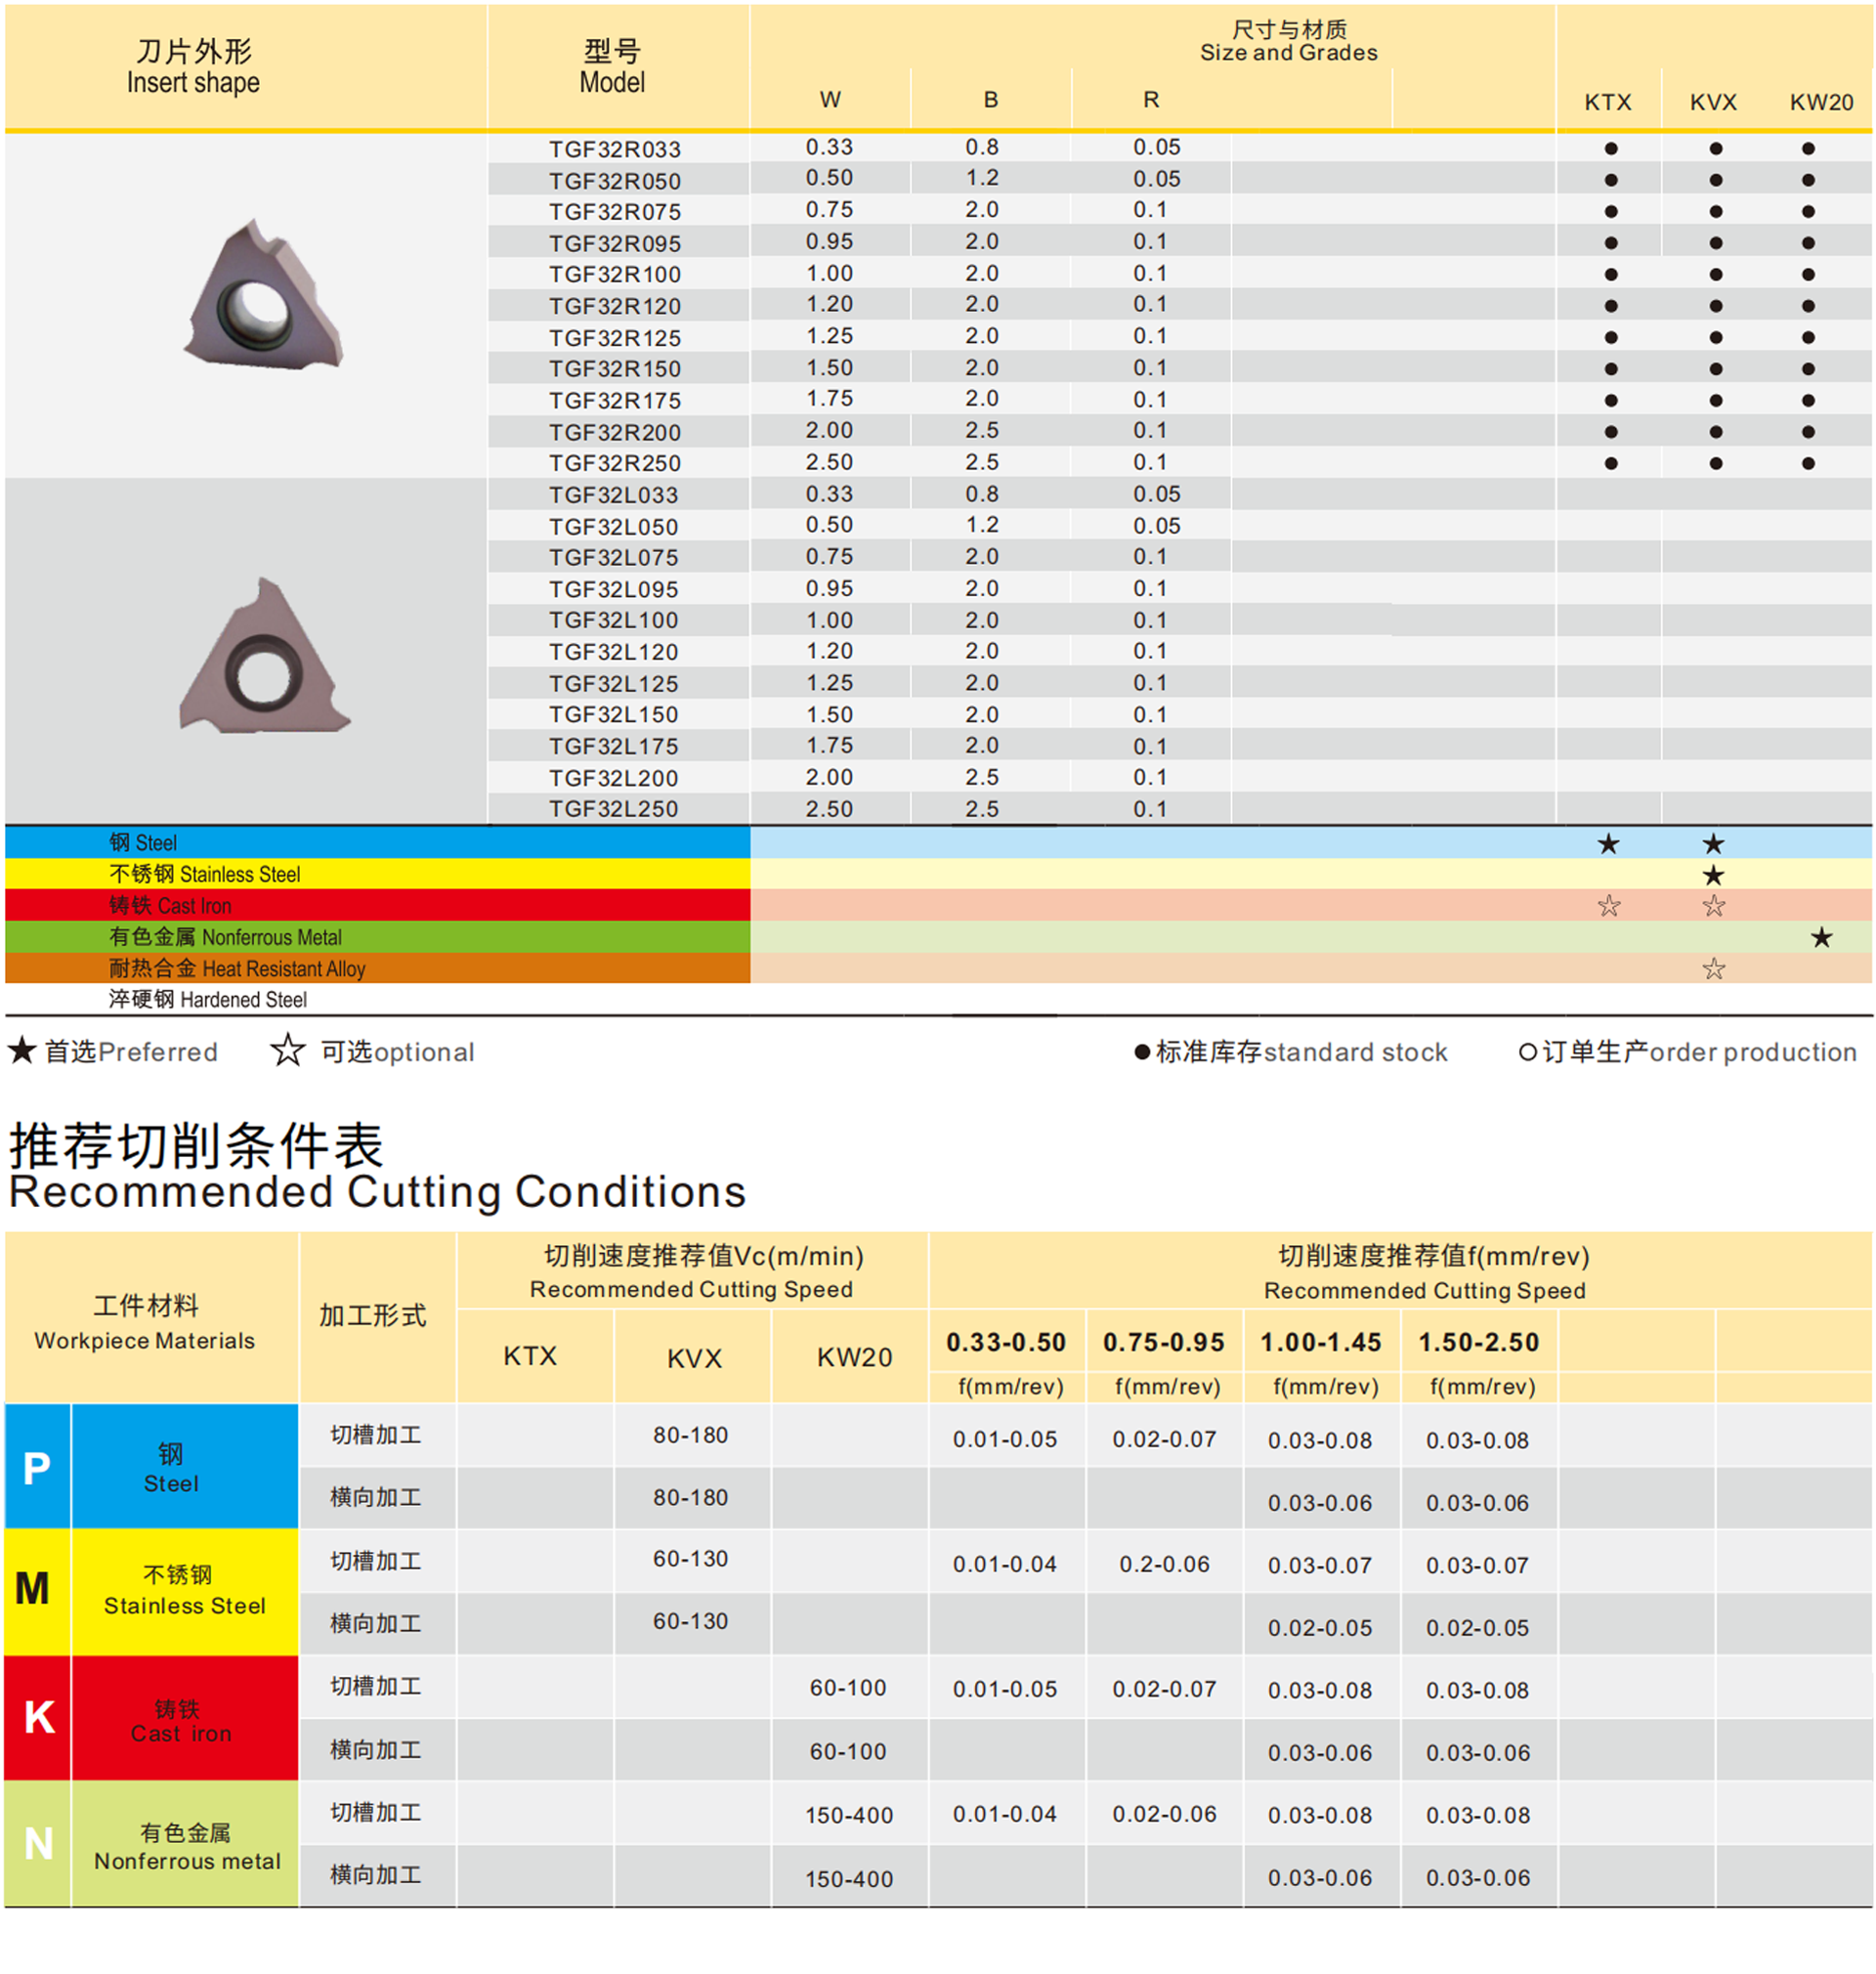Toggle the optional star for Heat Resistant Alloy

(x=1714, y=968)
